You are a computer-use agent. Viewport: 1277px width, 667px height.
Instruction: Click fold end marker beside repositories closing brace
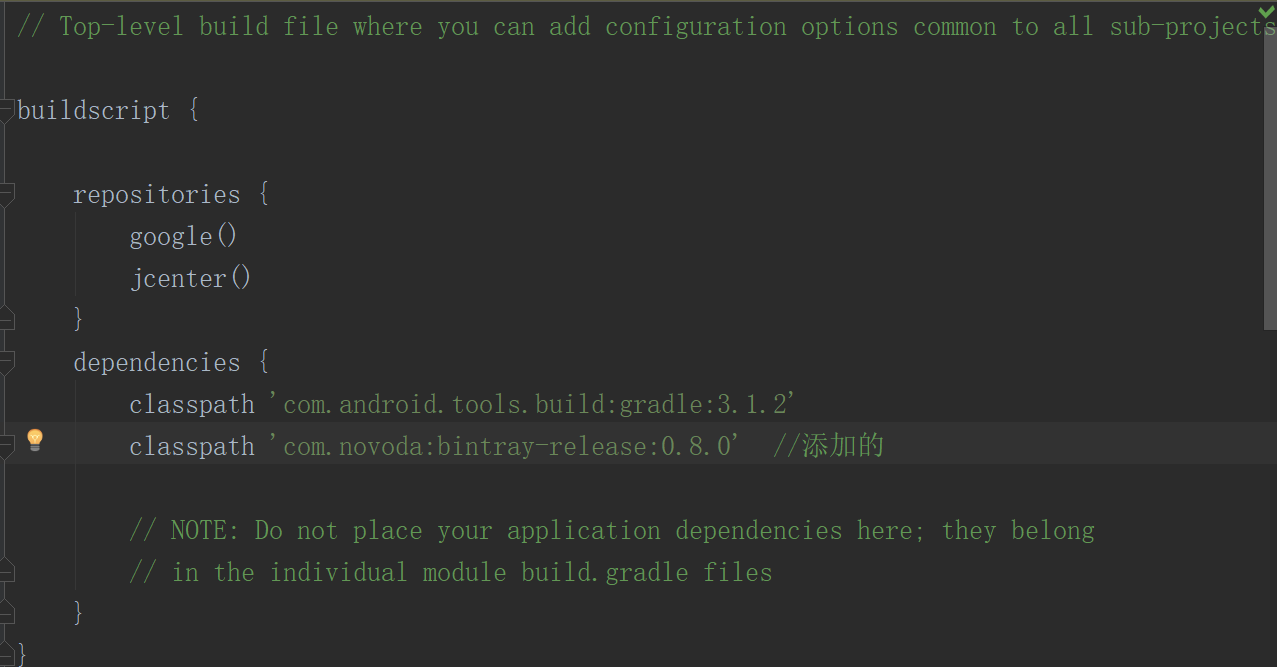coord(6,319)
